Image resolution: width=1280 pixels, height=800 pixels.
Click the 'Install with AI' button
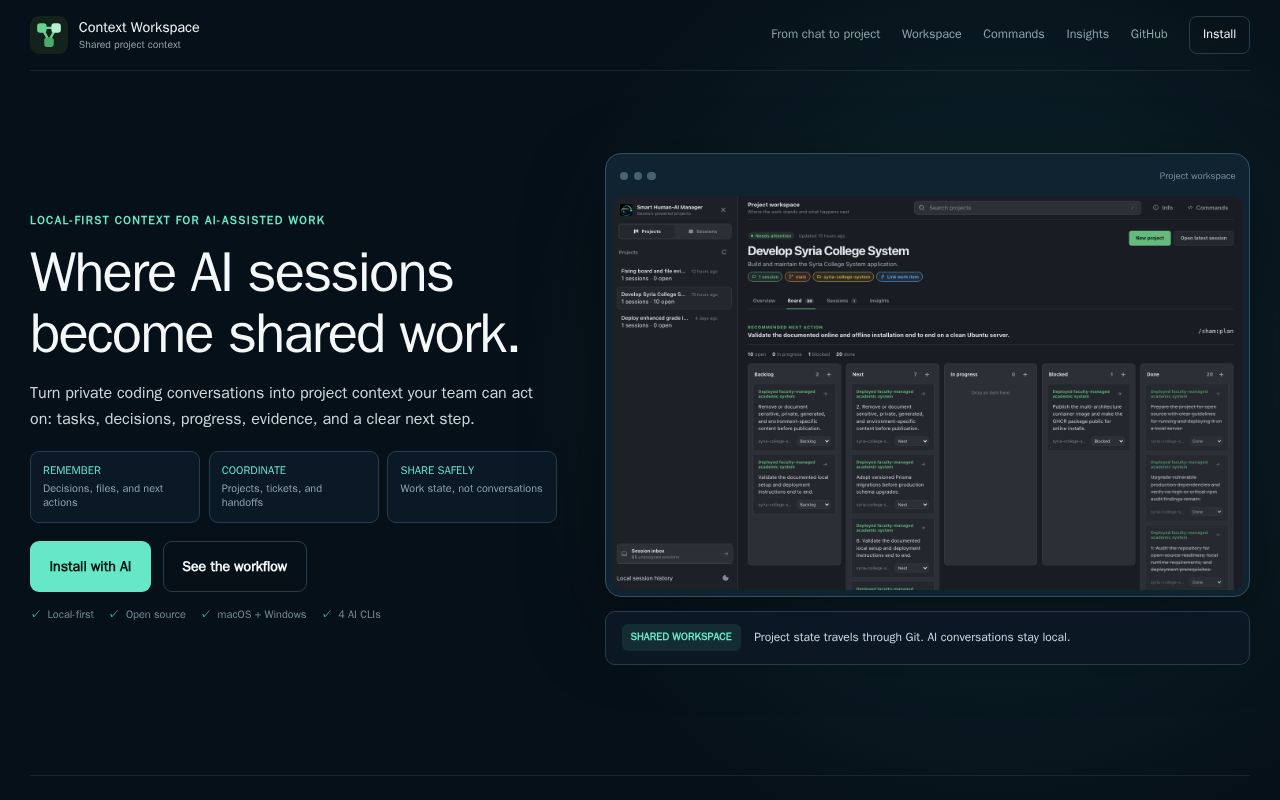(90, 567)
